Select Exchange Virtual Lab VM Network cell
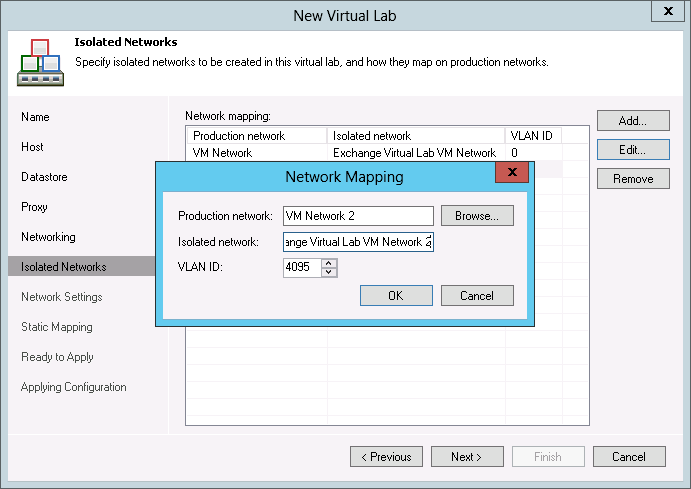Image resolution: width=691 pixels, height=489 pixels. 415,153
